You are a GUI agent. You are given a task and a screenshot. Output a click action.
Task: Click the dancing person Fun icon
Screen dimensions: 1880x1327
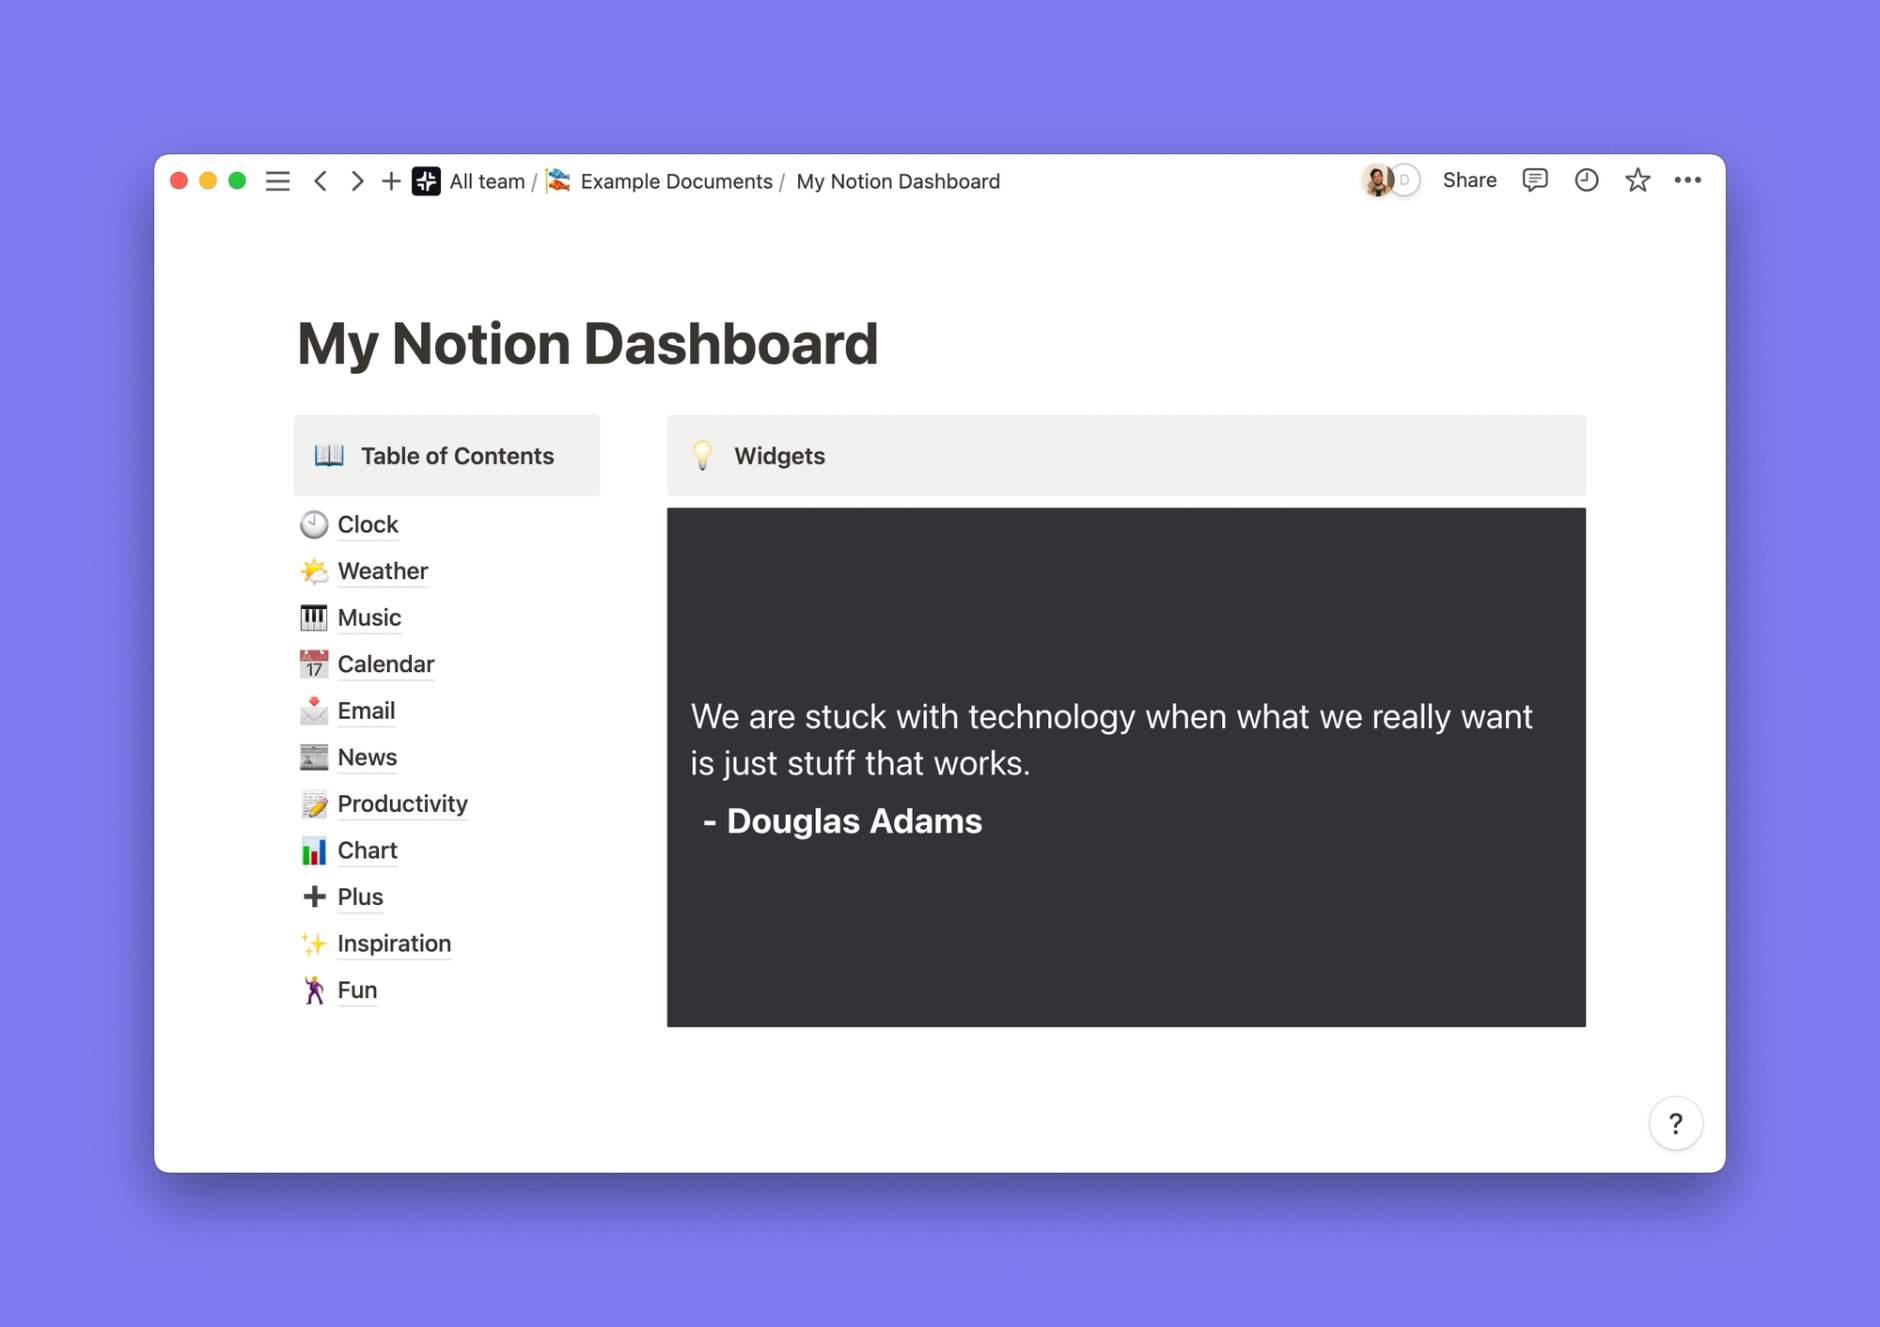314,990
